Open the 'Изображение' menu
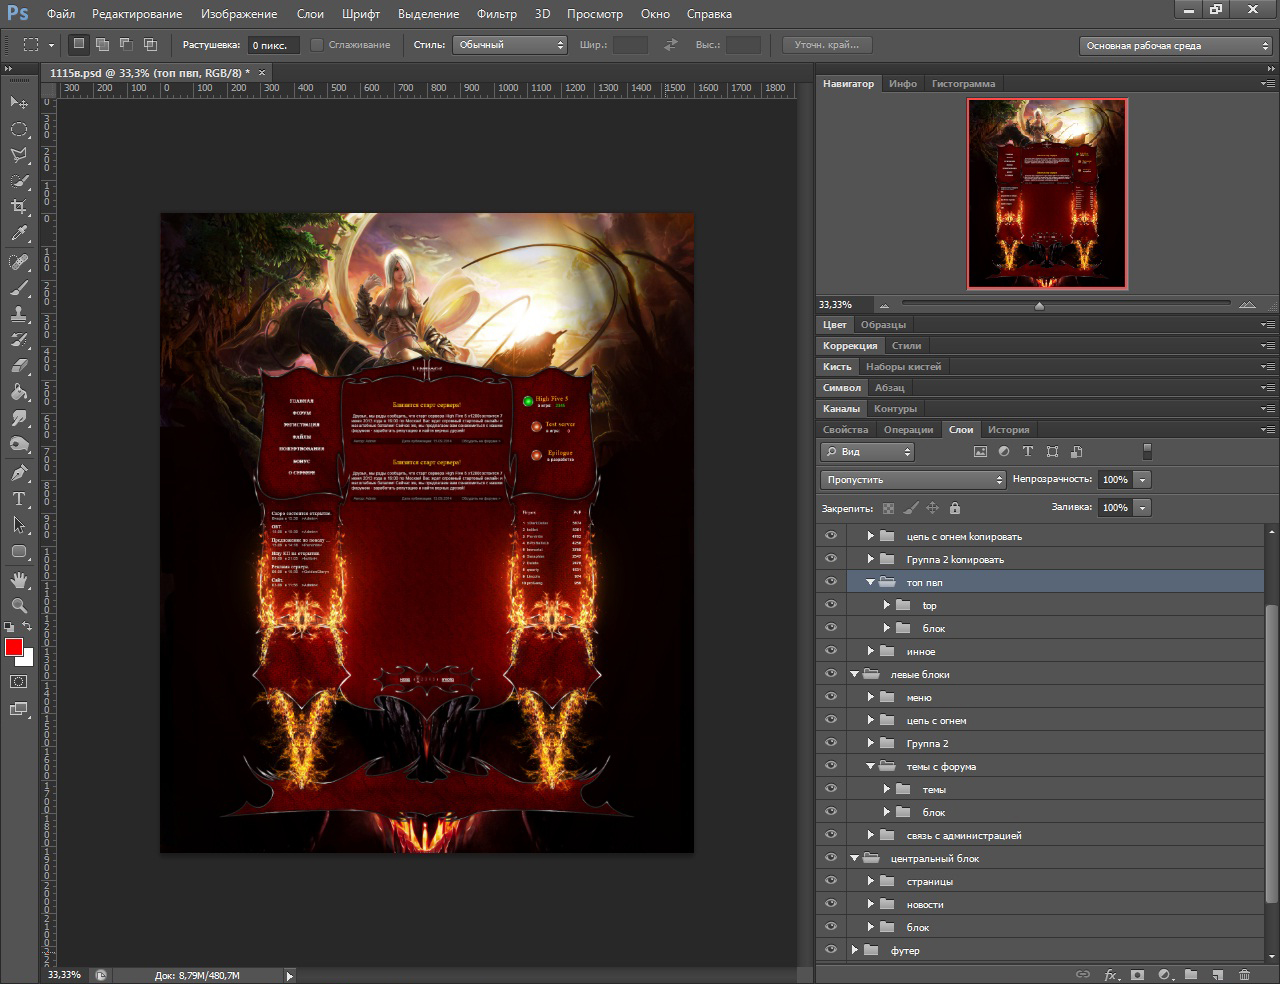This screenshot has width=1280, height=984. point(239,14)
